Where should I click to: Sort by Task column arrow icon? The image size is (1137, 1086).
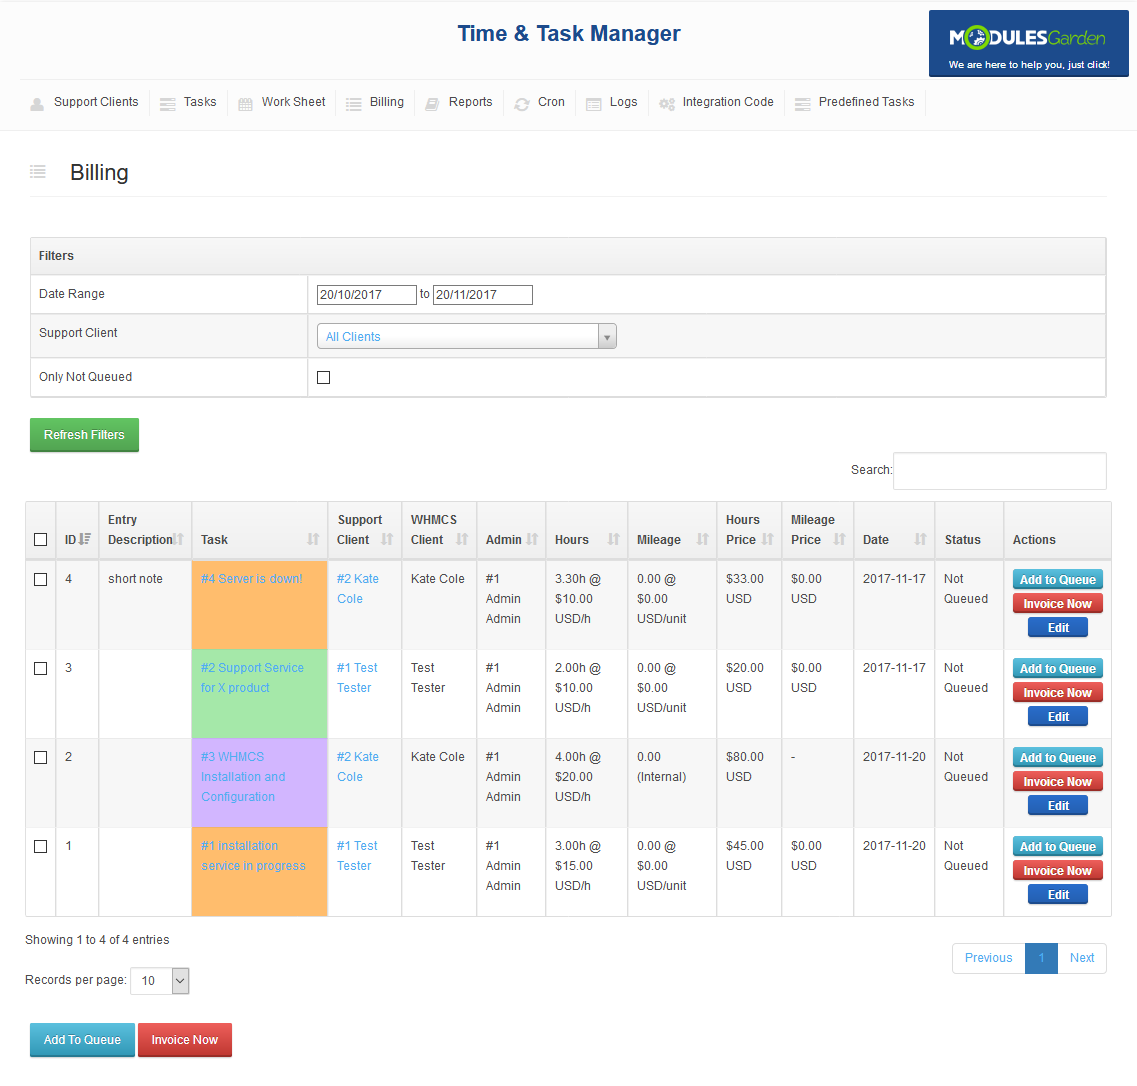(313, 539)
